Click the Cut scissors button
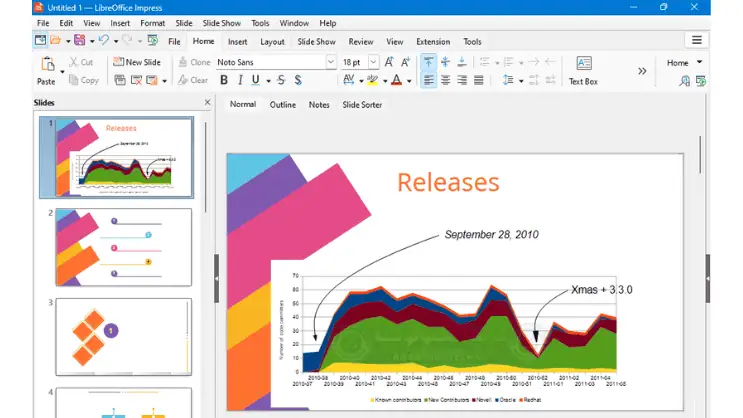Screen dimensions: 743x418 tap(81, 62)
